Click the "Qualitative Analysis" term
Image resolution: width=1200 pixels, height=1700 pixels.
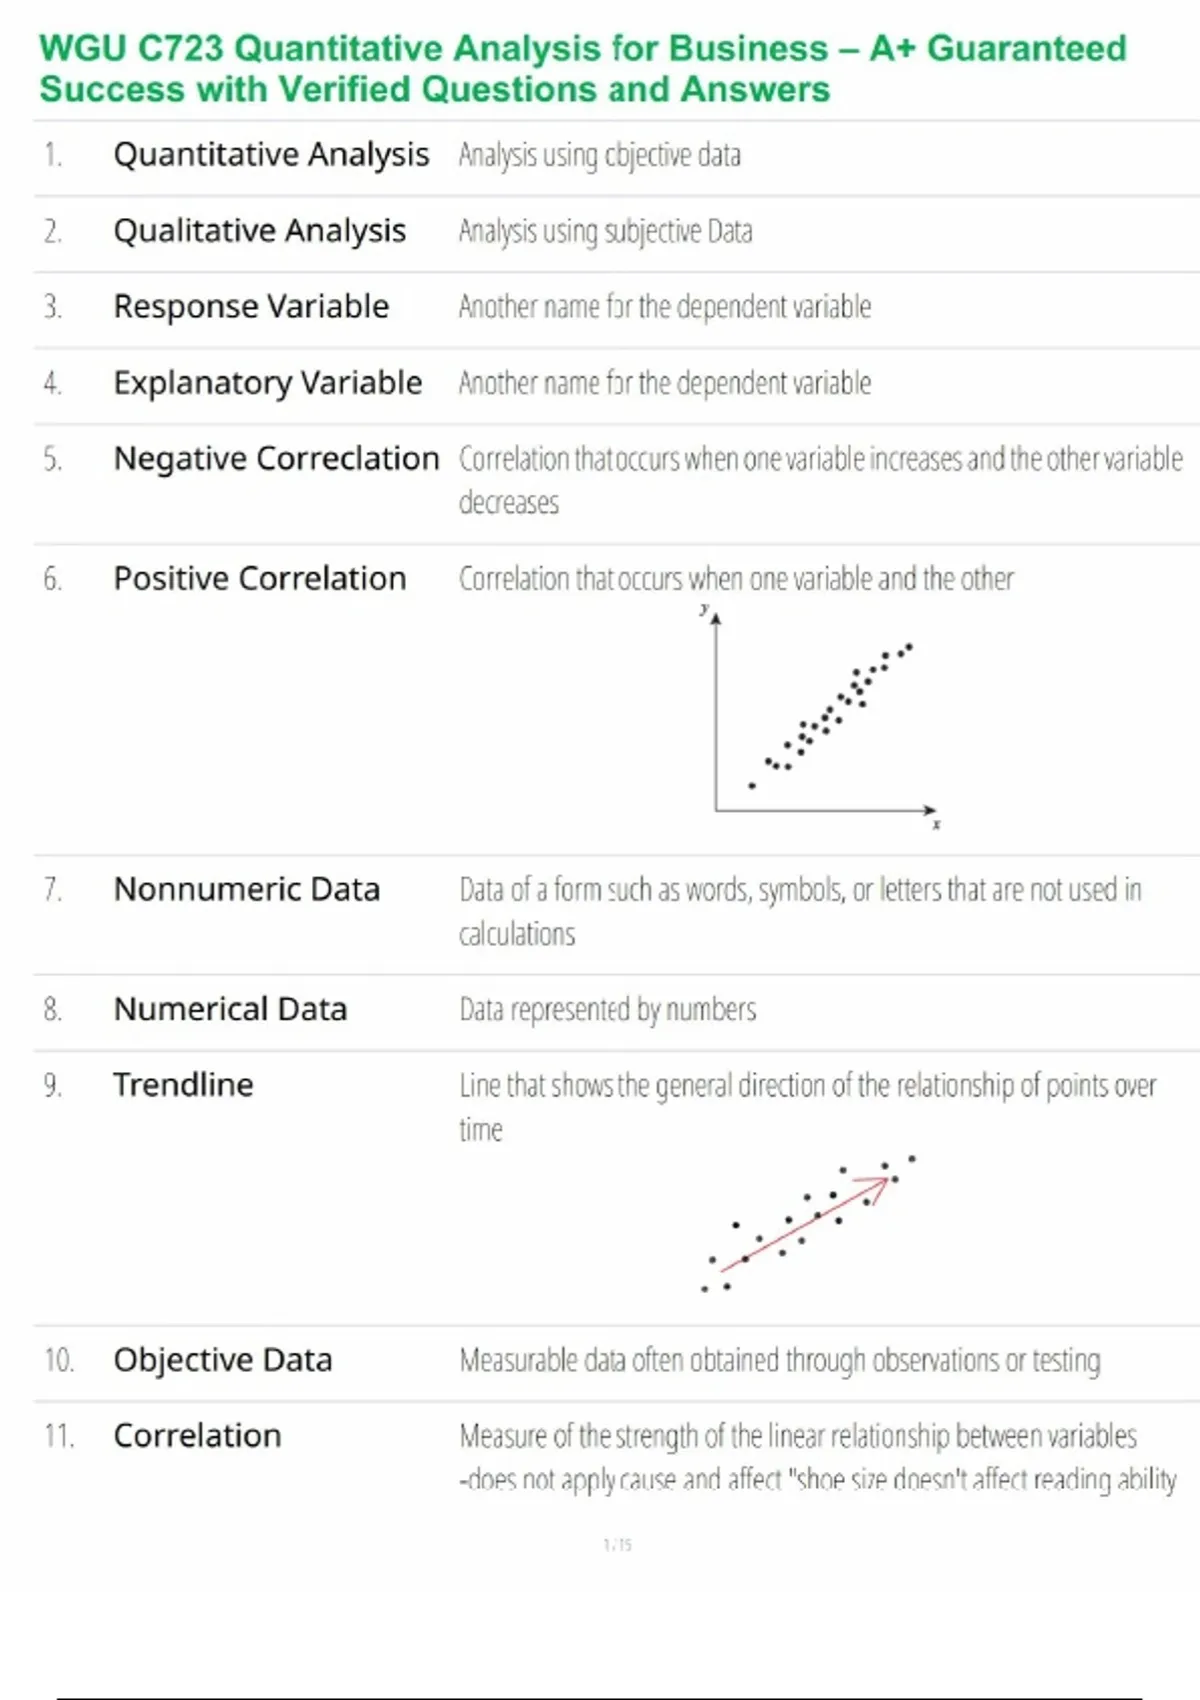259,231
